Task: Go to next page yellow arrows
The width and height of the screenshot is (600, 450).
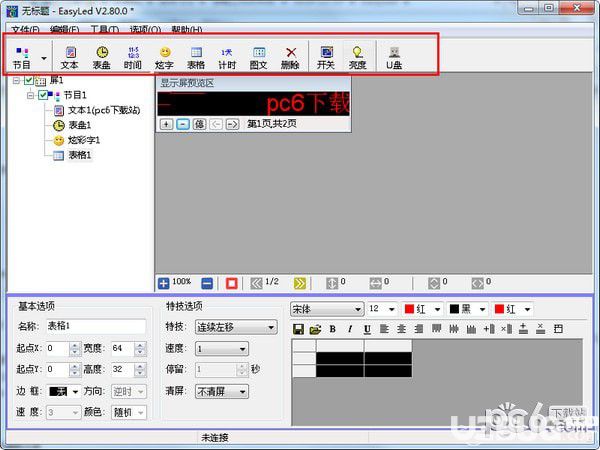Action: [x=300, y=284]
